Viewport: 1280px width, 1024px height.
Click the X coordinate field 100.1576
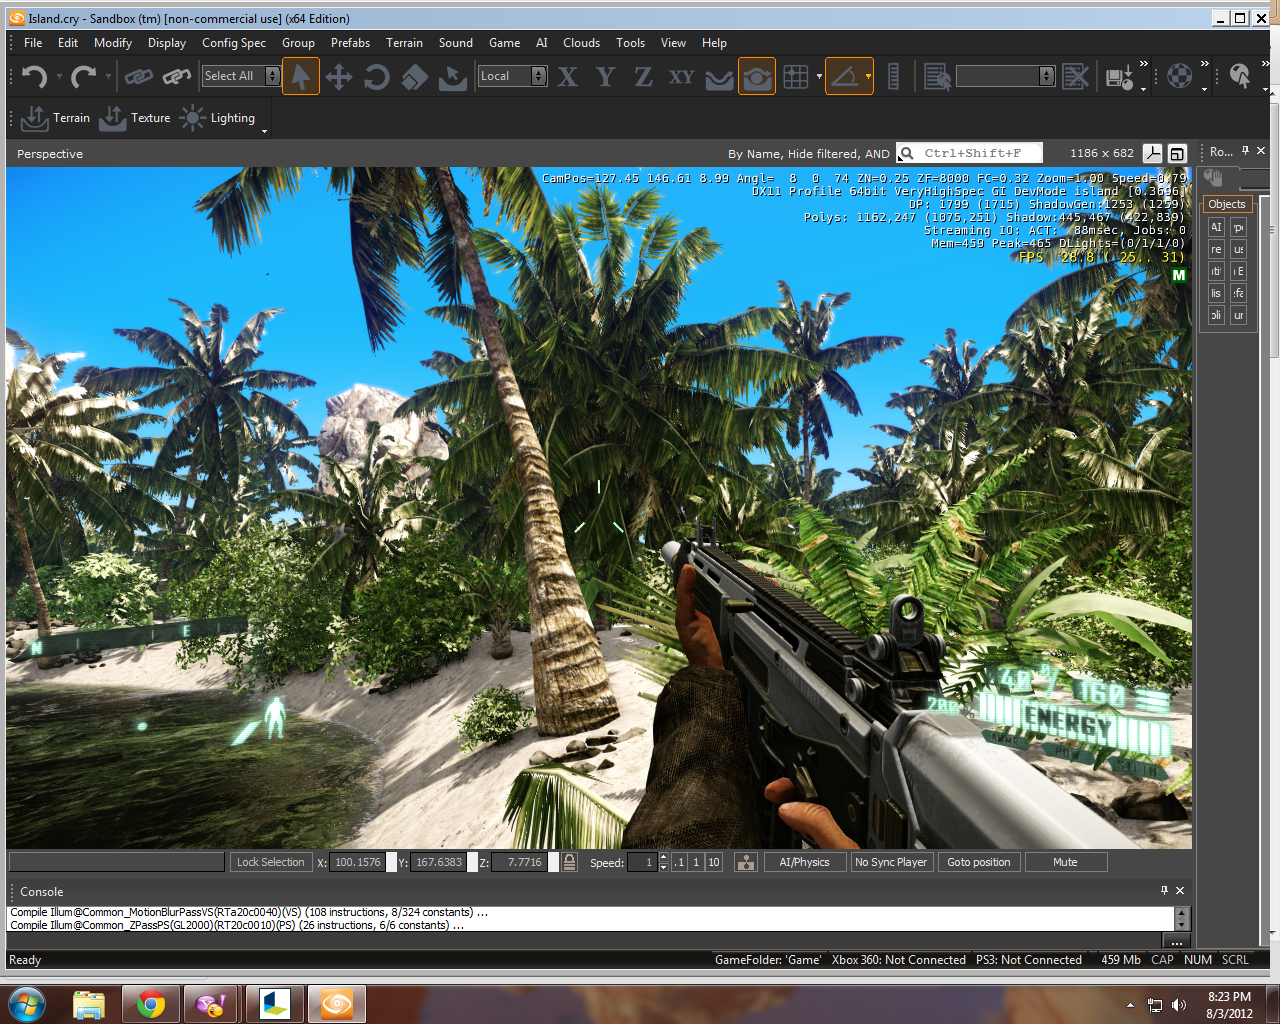tap(357, 862)
